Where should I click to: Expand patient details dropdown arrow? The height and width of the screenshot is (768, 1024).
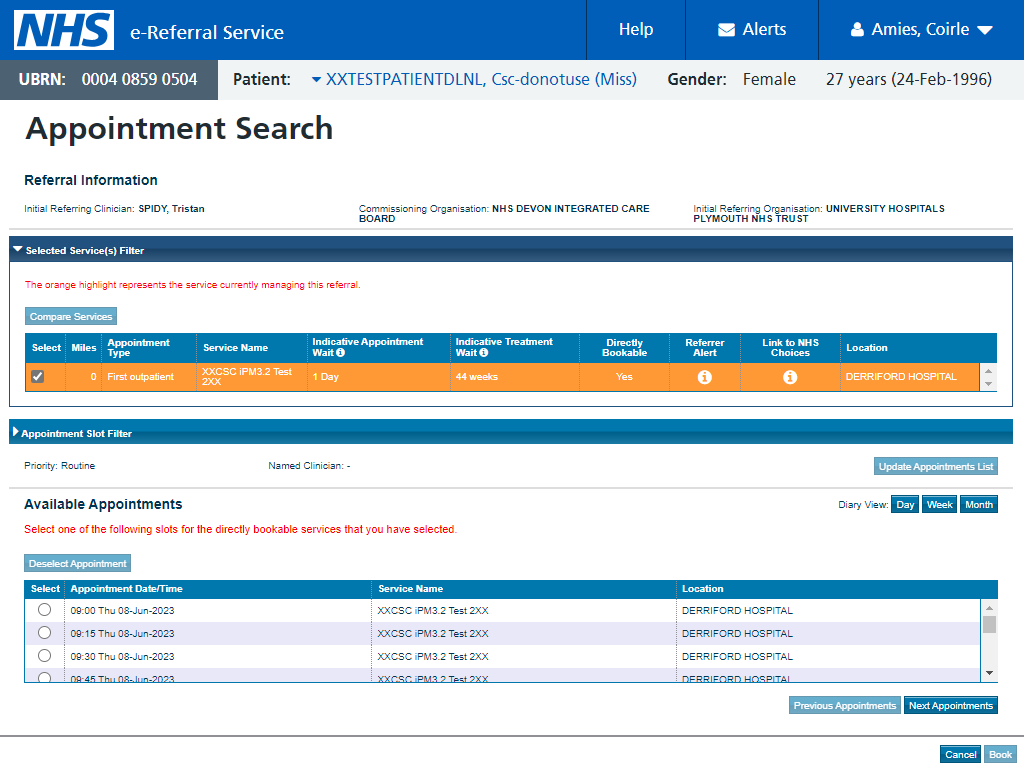tap(316, 80)
